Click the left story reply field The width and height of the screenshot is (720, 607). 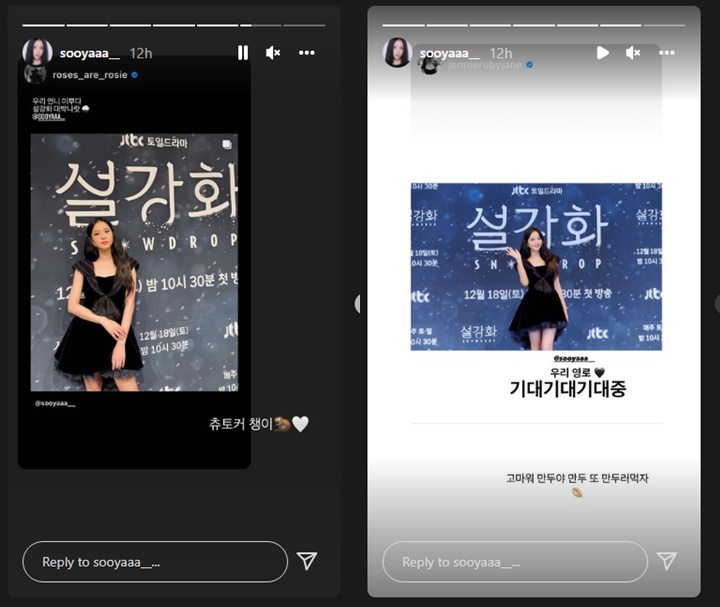click(155, 562)
